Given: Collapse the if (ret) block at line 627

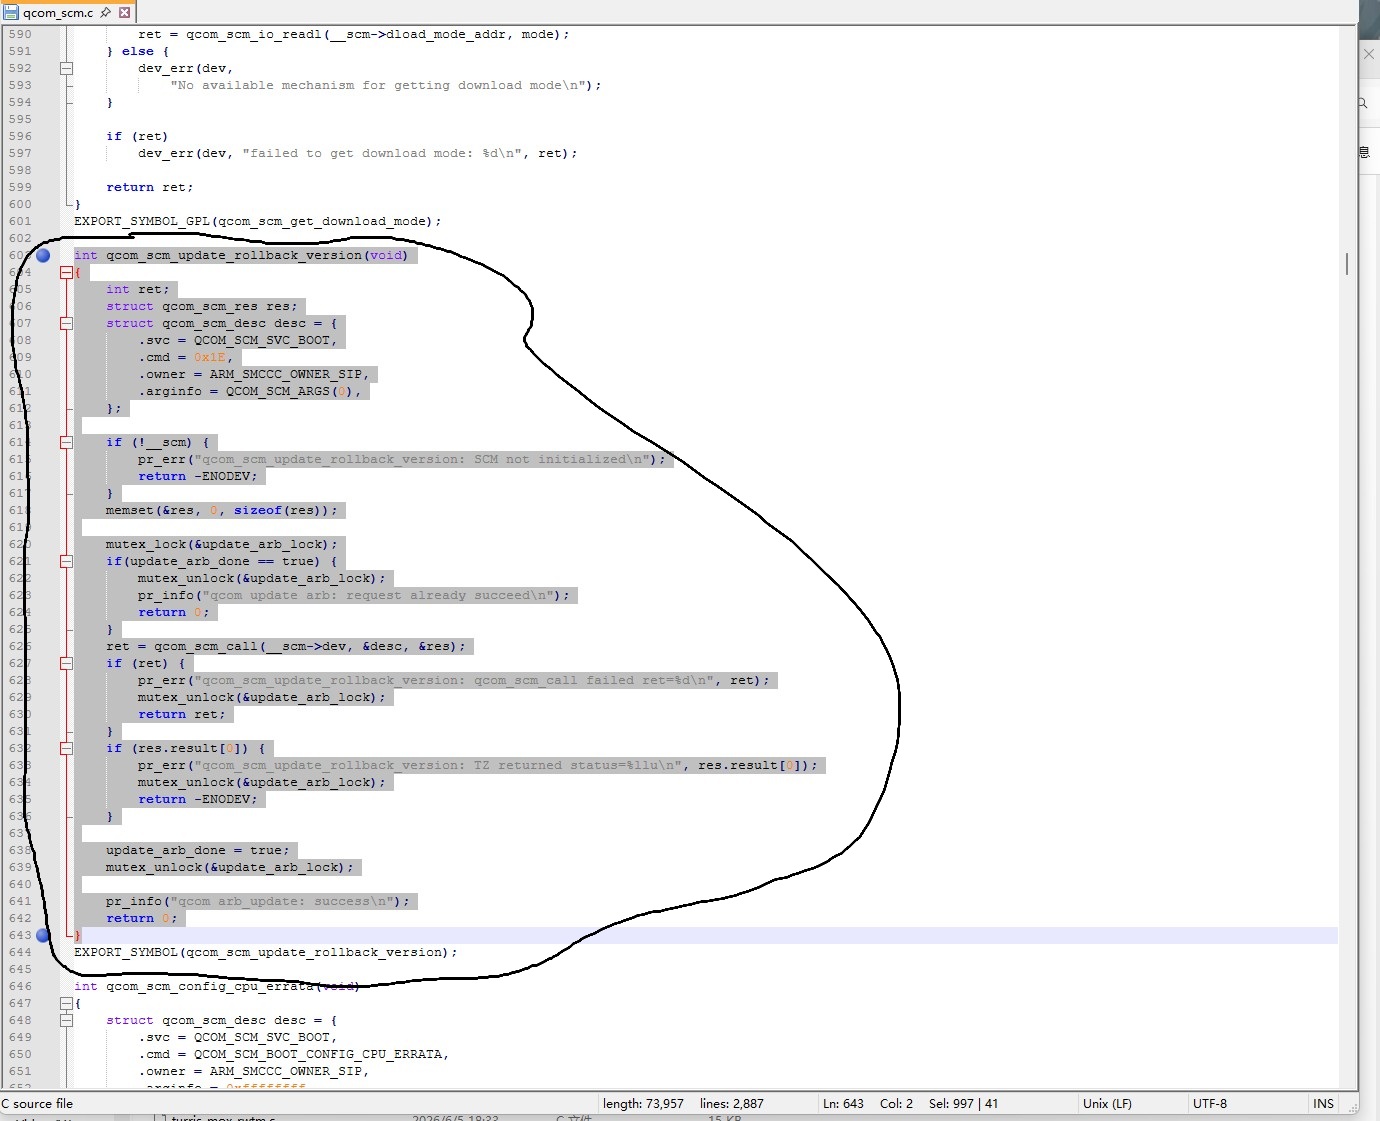Looking at the screenshot, I should [66, 663].
